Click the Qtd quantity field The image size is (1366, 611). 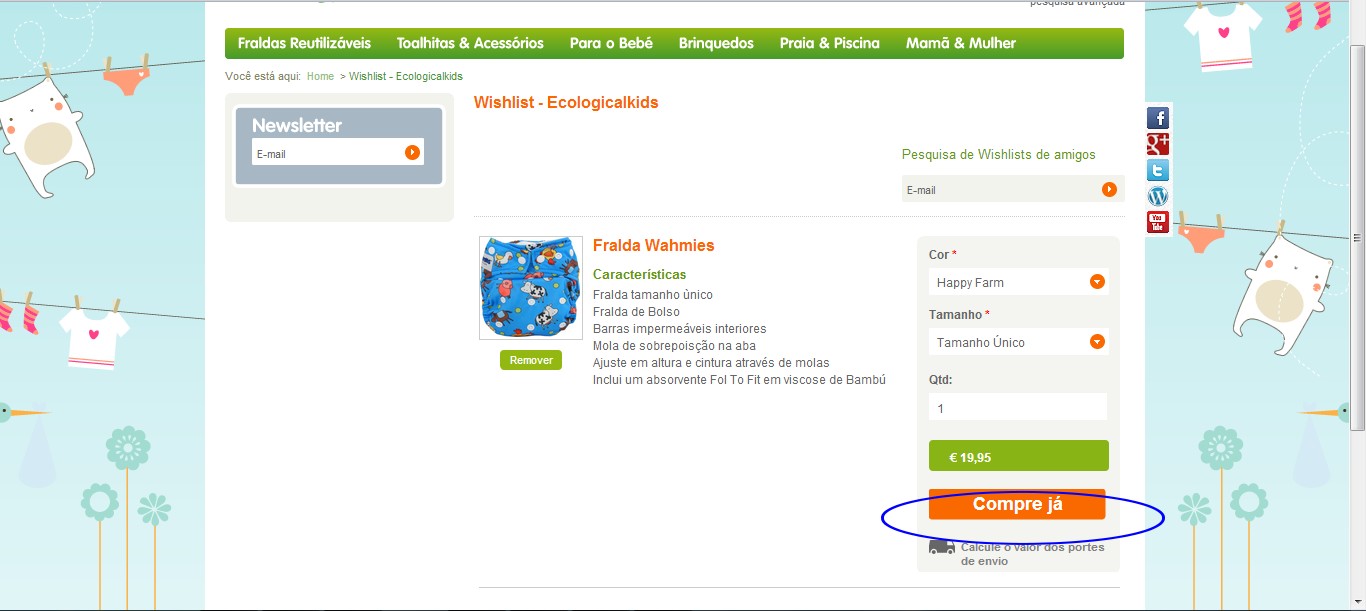(x=1018, y=407)
